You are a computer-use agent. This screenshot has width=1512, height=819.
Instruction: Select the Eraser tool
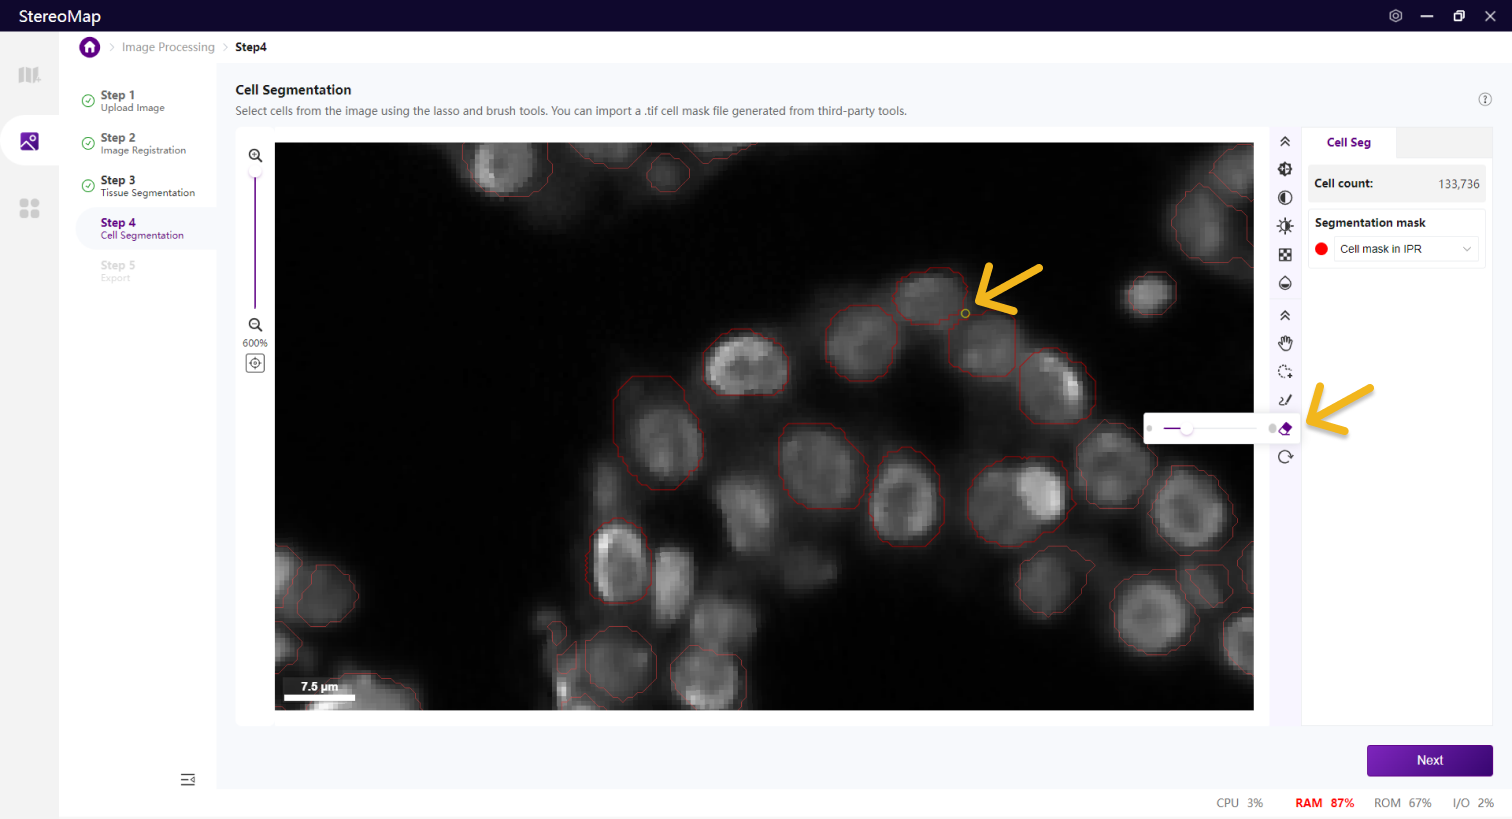[x=1285, y=429]
